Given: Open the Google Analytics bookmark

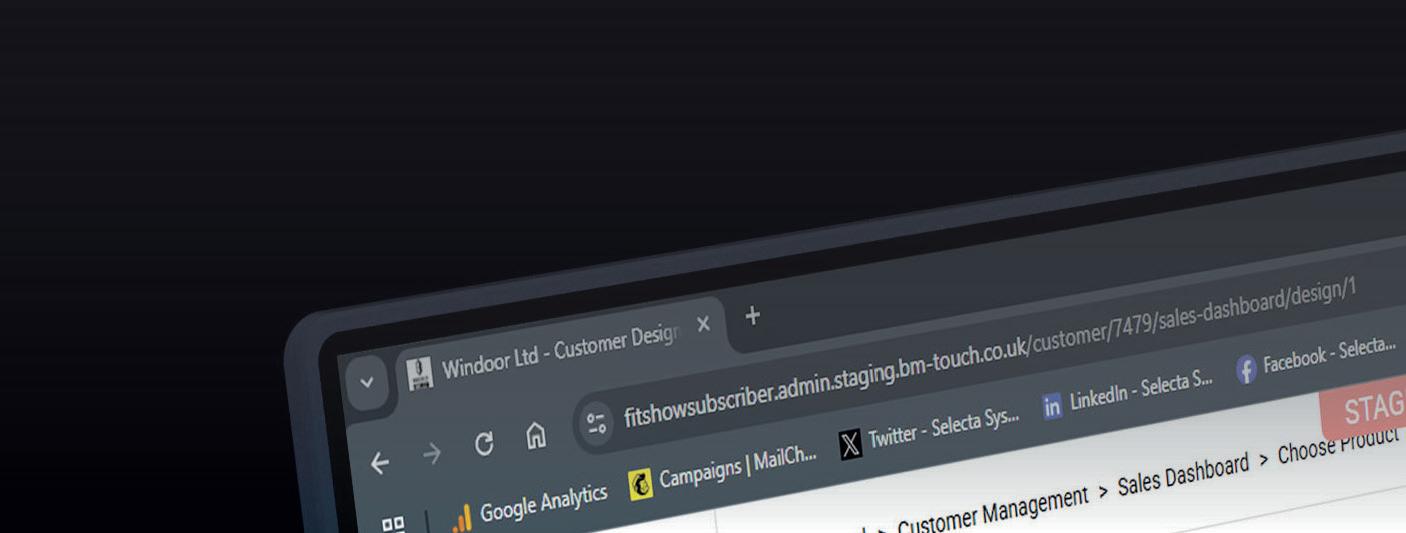Looking at the screenshot, I should coord(530,507).
